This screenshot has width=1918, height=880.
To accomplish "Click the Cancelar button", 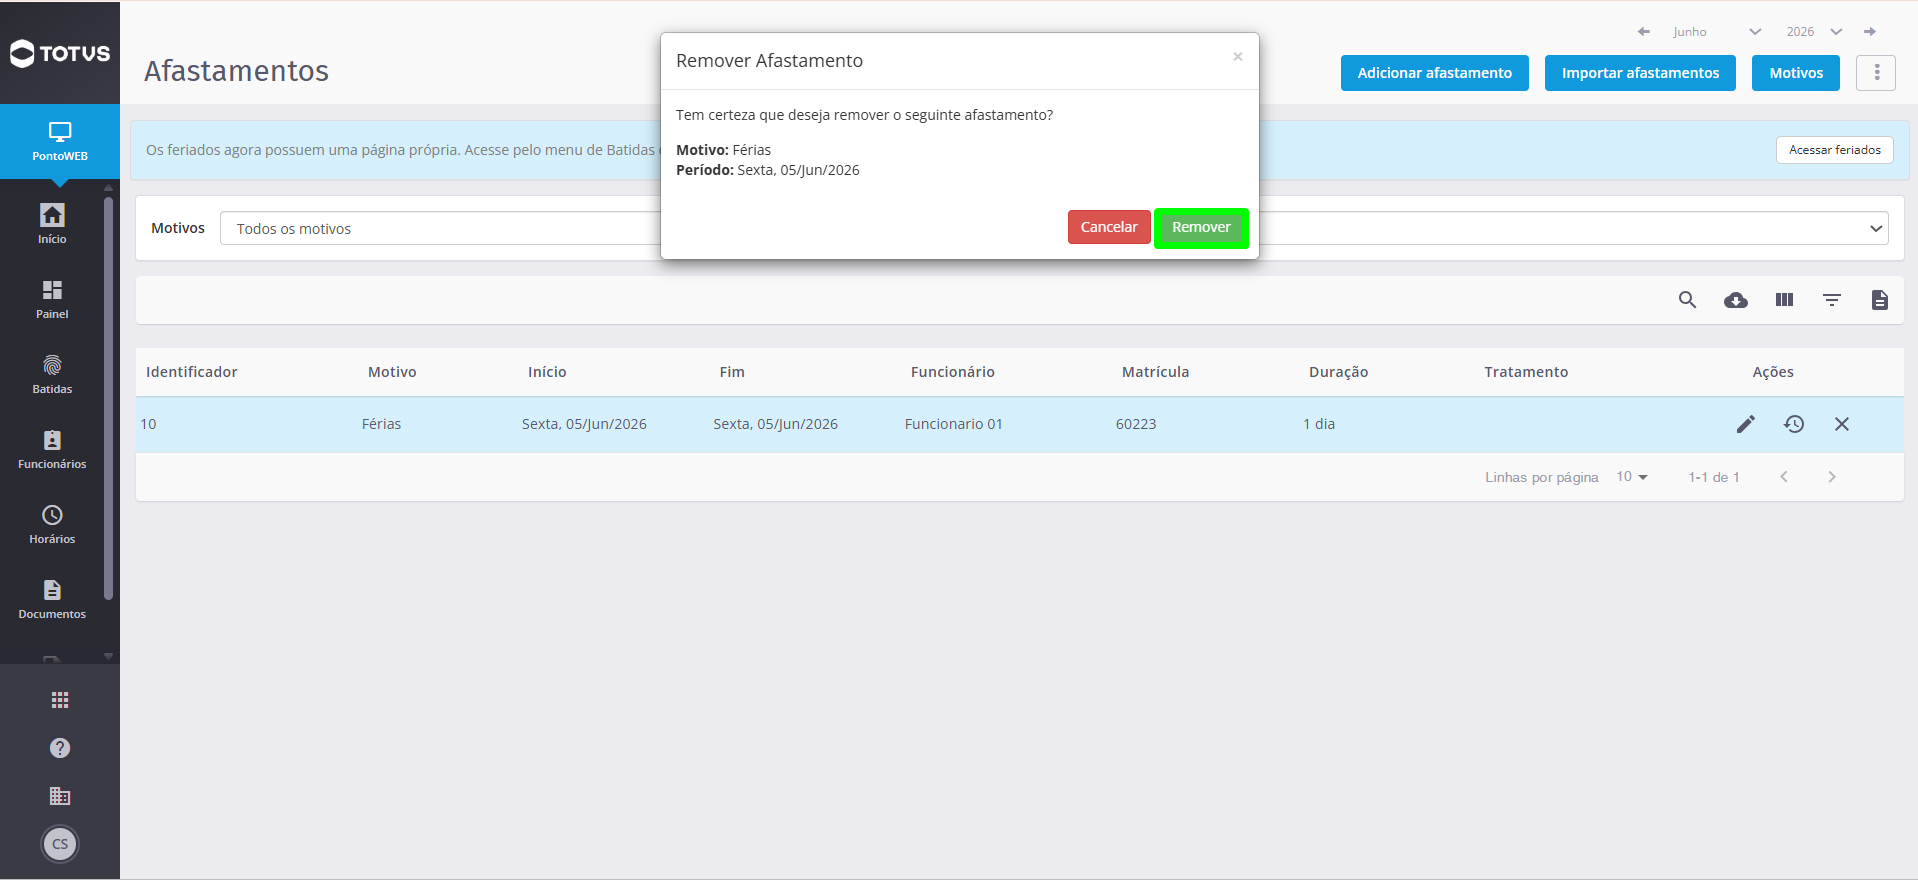I will click(1109, 227).
